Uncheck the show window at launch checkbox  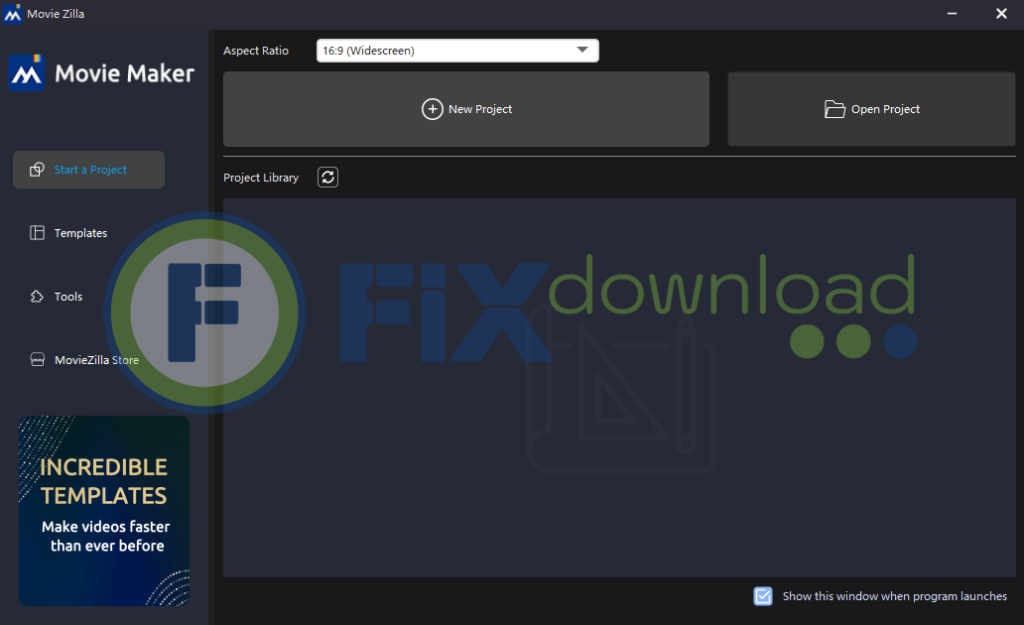coord(763,596)
